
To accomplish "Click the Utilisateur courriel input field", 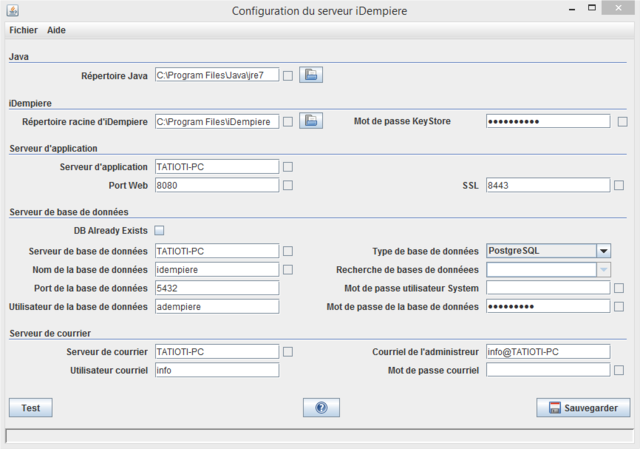I will coord(216,370).
